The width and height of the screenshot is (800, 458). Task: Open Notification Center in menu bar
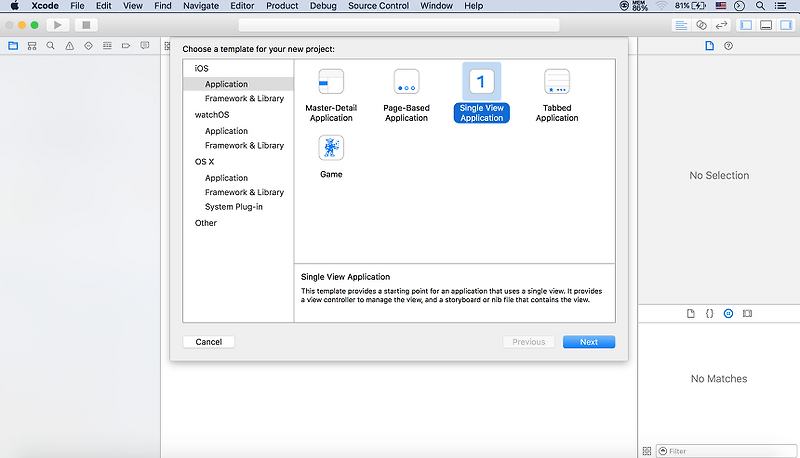[780, 6]
